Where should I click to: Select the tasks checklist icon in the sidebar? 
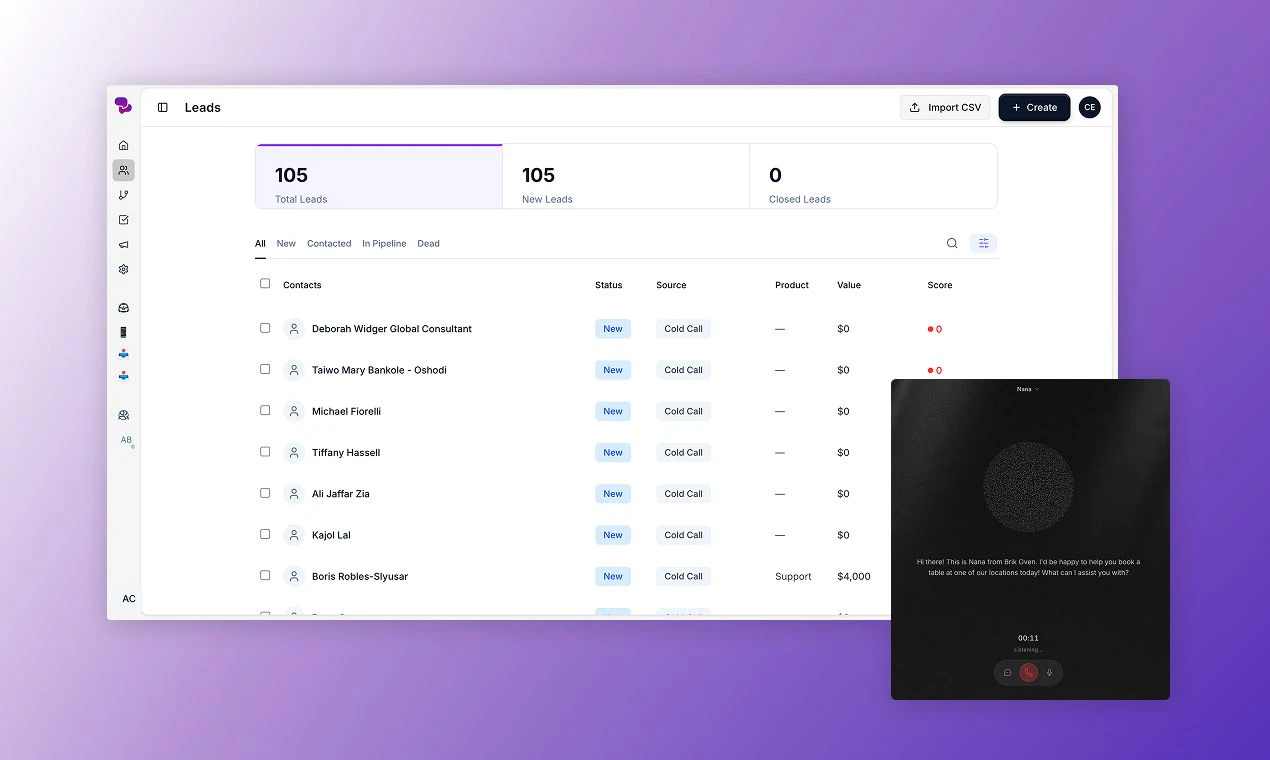[123, 219]
